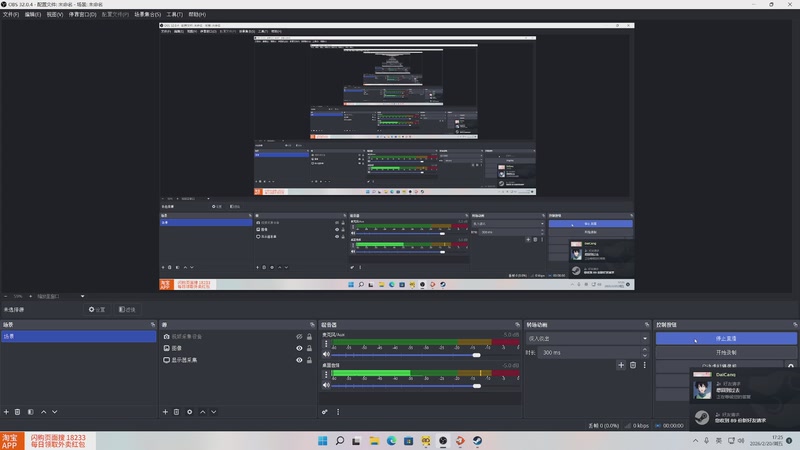
Task: Remove the selected source with the trash icon
Action: coord(177,412)
